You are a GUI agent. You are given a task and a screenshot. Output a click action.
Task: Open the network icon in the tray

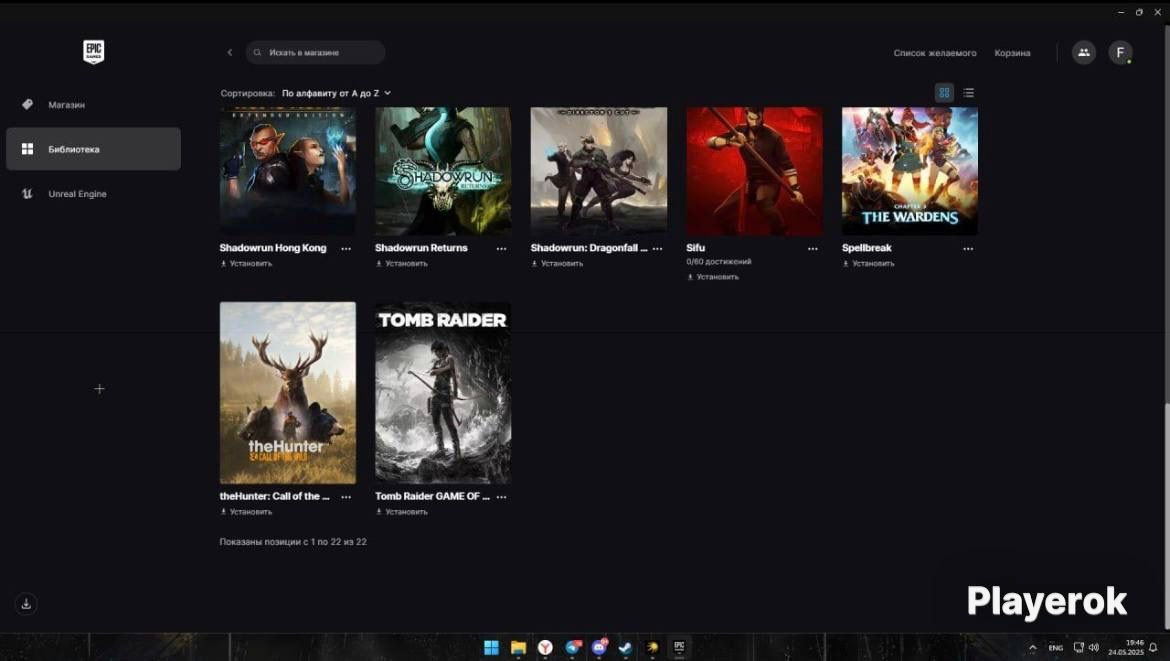click(x=1078, y=648)
